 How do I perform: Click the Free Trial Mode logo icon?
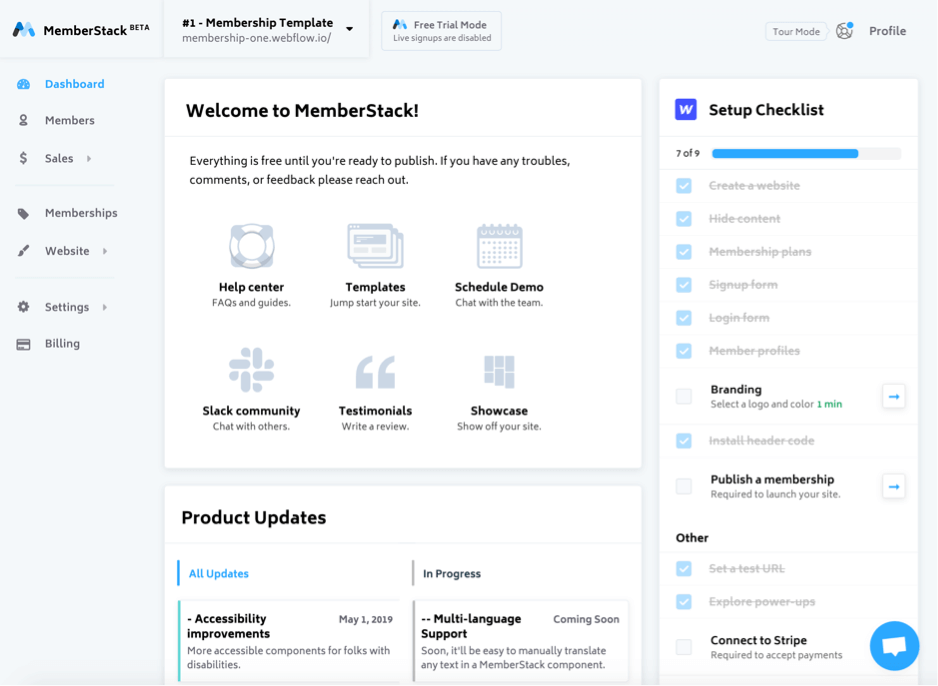[400, 25]
